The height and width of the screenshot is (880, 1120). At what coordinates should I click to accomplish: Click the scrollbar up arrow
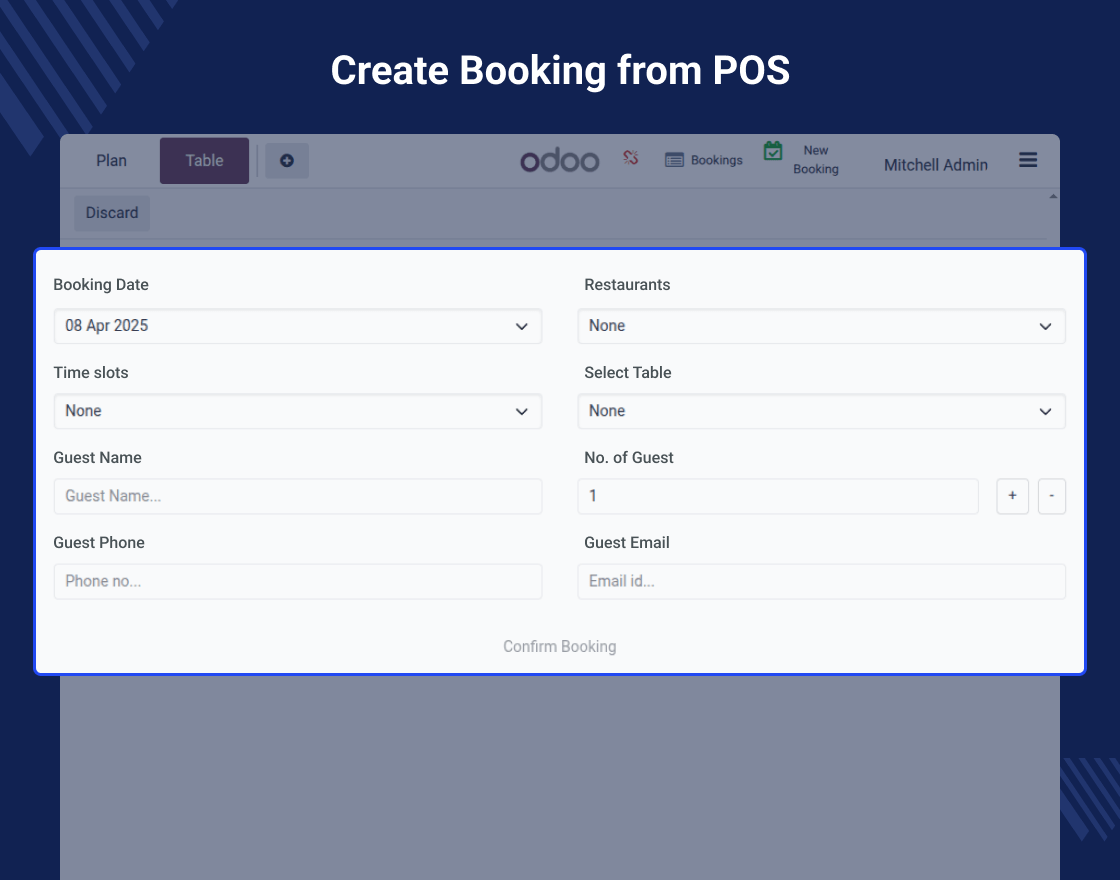1053,196
